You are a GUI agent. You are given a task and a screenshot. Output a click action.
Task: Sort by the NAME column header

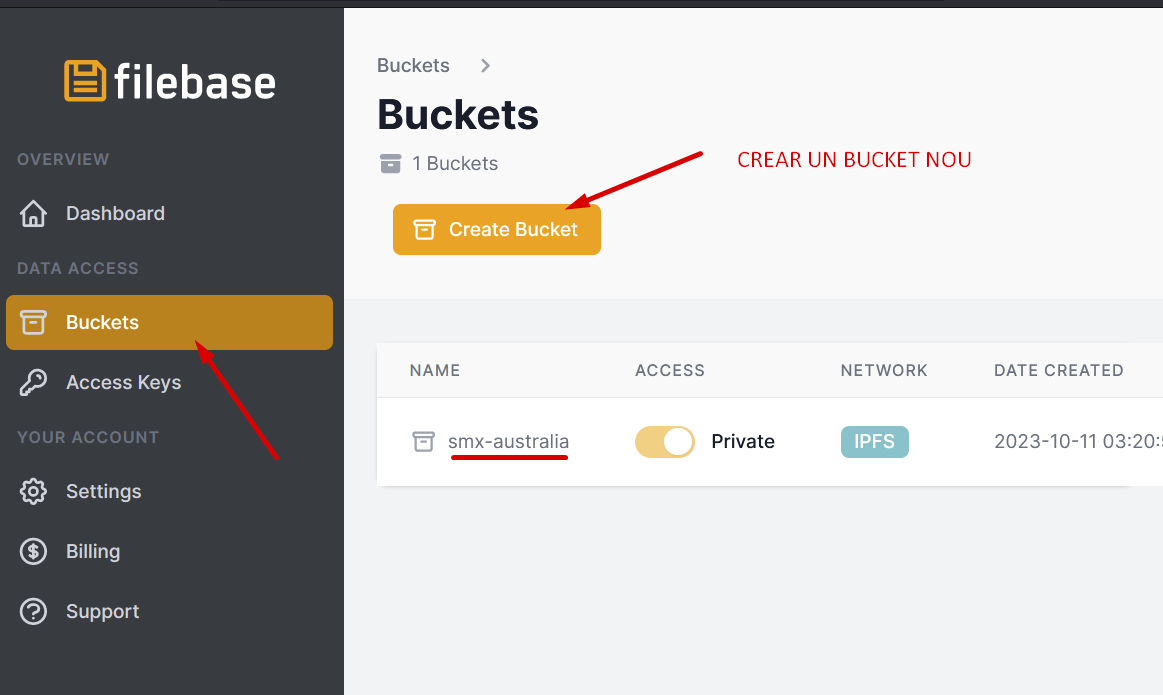pos(435,370)
